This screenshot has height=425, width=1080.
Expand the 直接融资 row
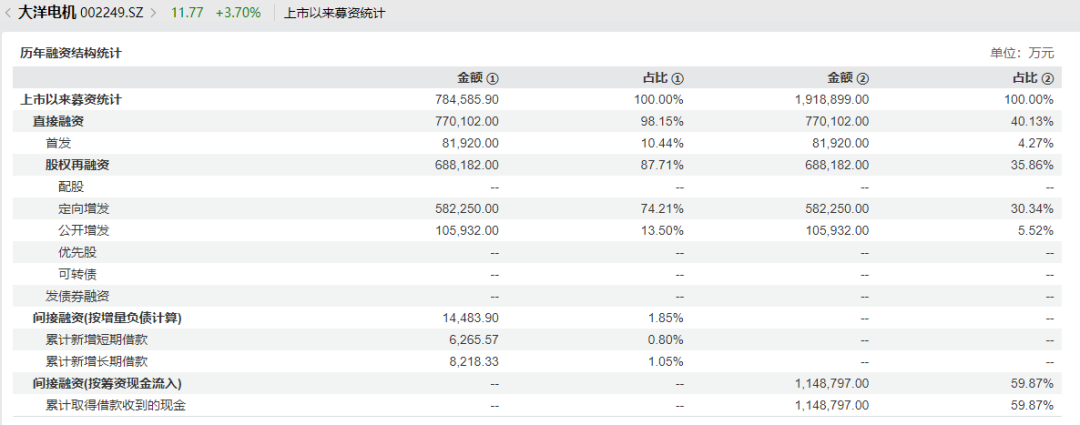click(x=58, y=121)
